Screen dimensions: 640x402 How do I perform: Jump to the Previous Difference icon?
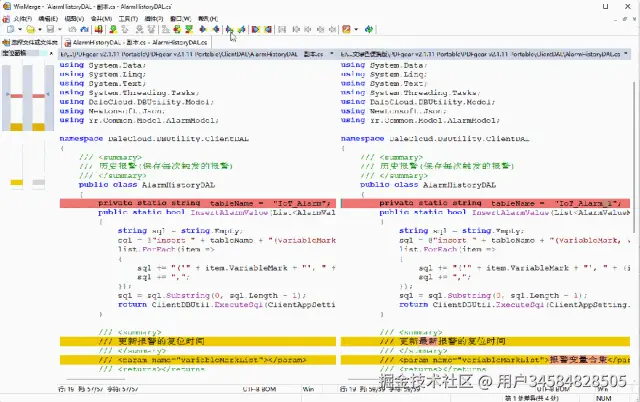click(x=125, y=29)
